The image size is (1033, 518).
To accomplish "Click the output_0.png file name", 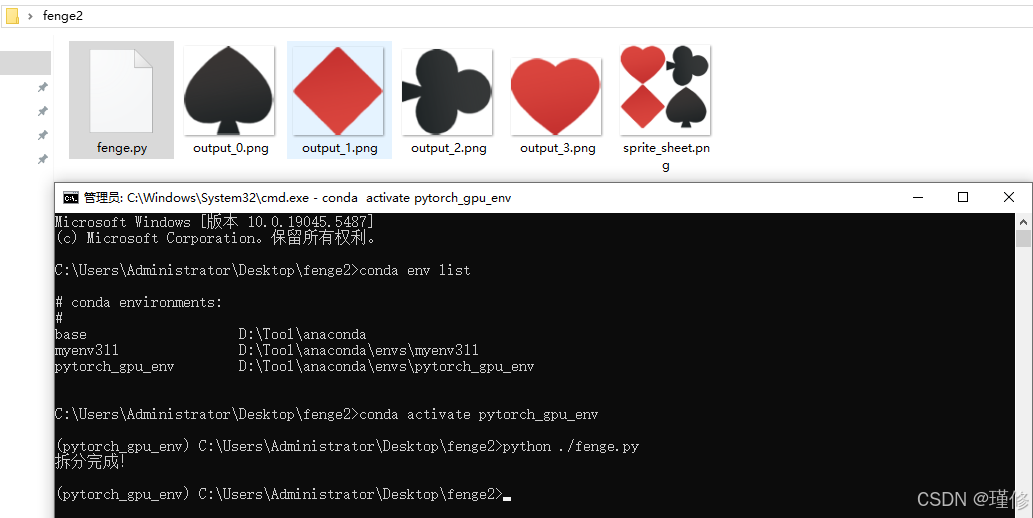I will point(231,148).
